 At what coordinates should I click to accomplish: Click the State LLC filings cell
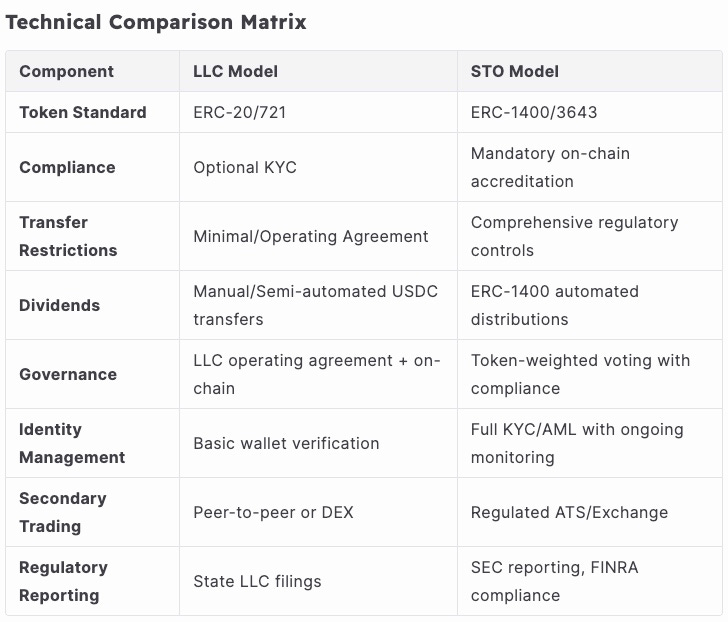tap(257, 581)
